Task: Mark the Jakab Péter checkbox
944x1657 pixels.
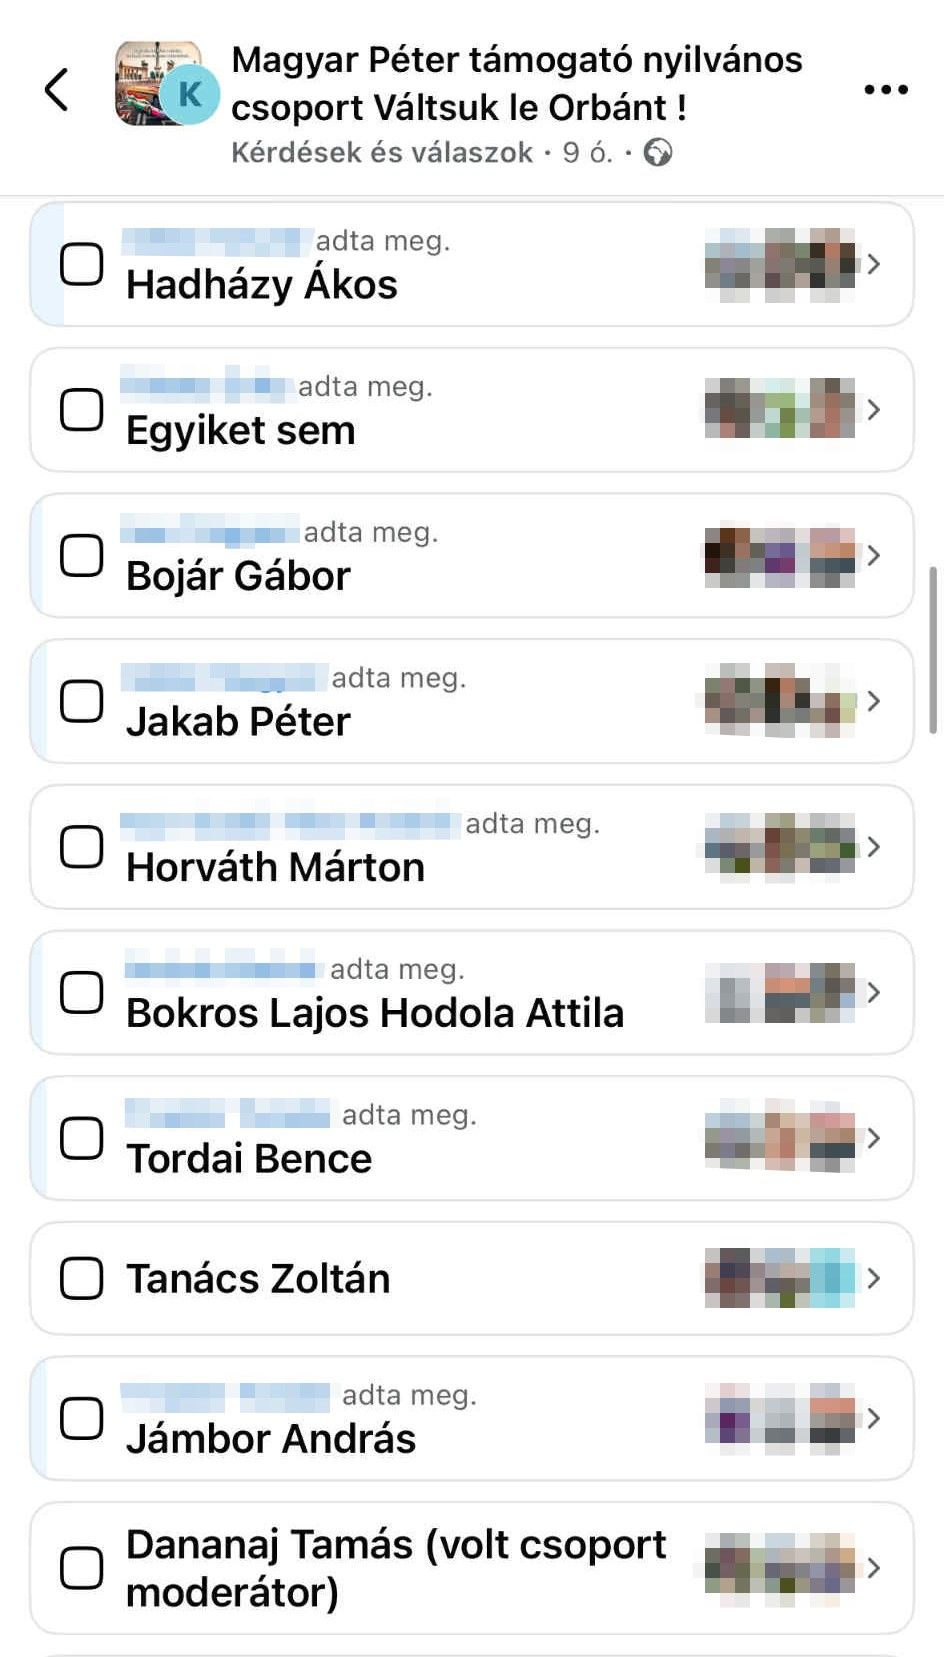Action: (x=82, y=701)
